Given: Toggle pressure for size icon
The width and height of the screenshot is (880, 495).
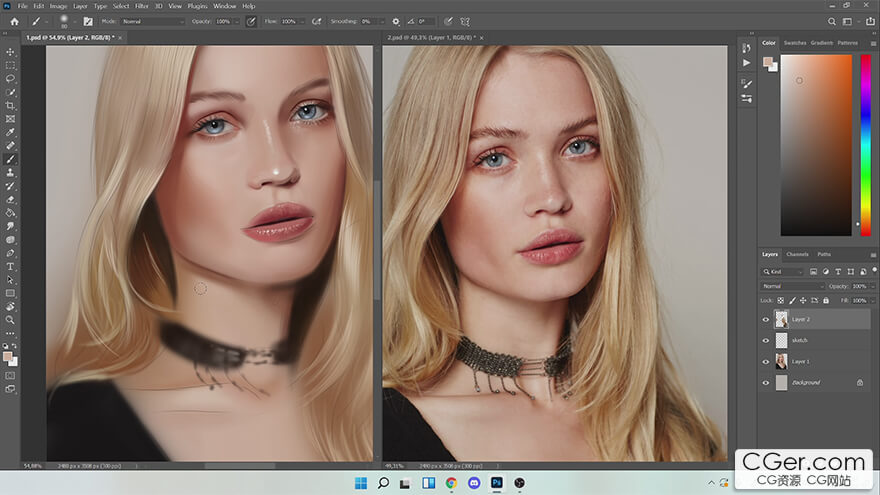Looking at the screenshot, I should (x=448, y=21).
